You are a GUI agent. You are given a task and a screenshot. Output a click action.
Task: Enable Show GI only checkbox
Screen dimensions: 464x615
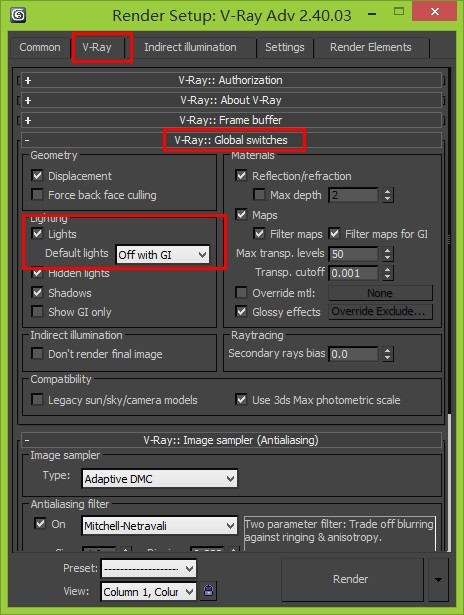pos(37,312)
